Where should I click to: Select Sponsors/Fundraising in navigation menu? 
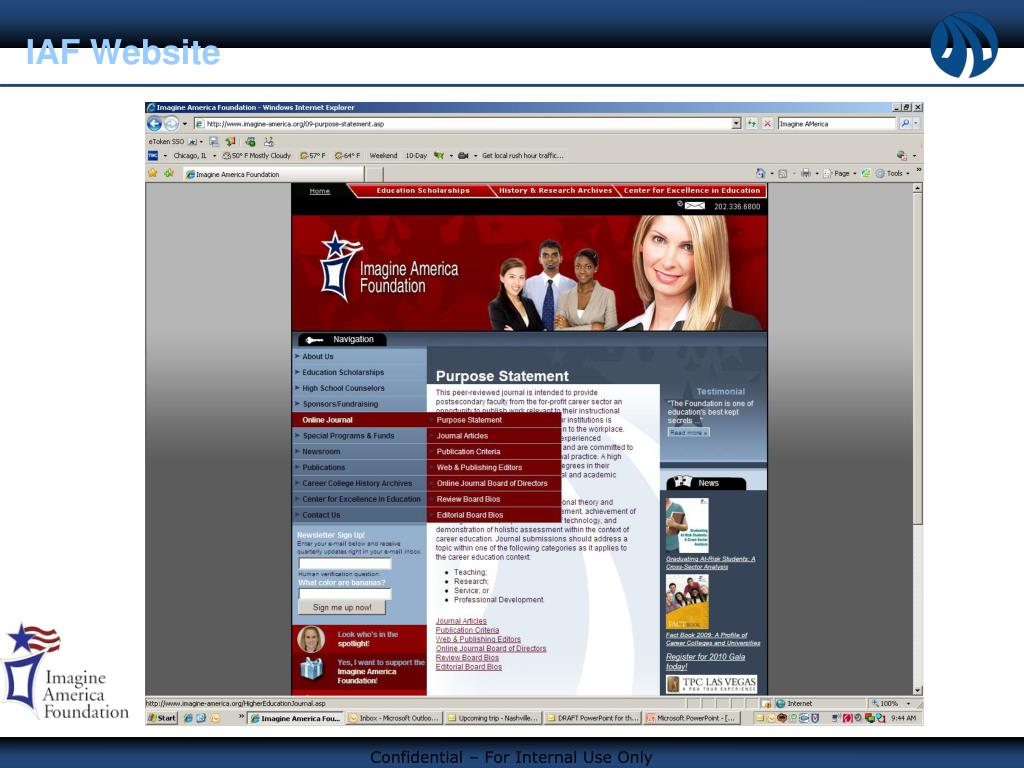click(359, 404)
